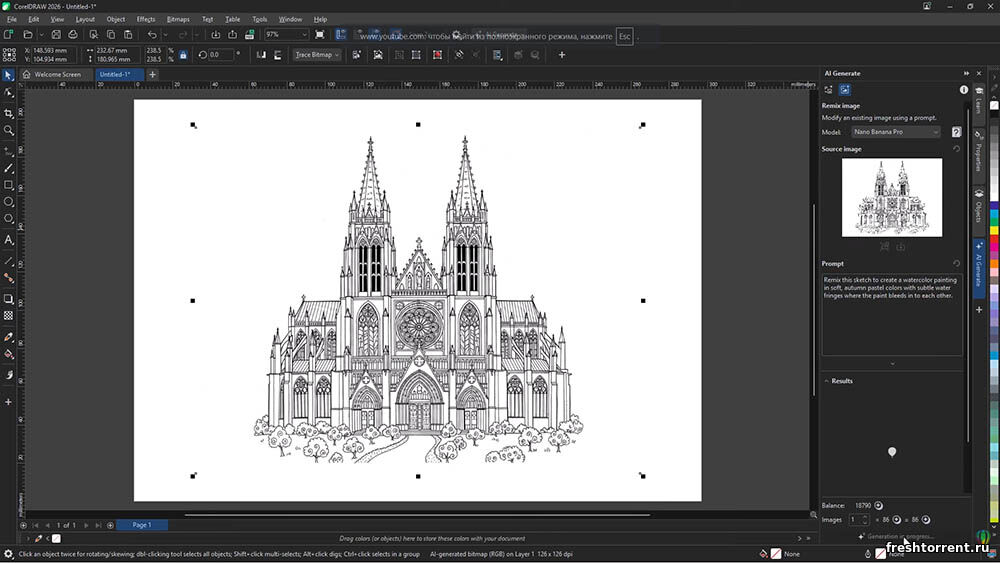Switch to Remix image mode icon

(844, 89)
